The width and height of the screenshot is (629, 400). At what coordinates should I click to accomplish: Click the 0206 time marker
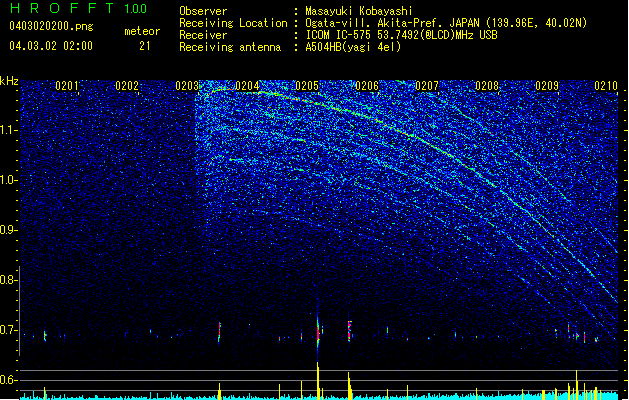(367, 86)
